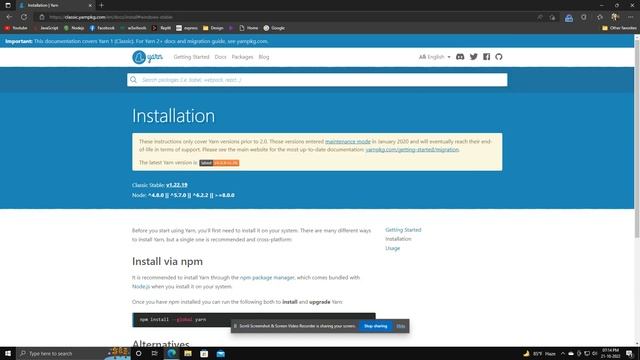Viewport: 640px width, 360px height.
Task: Open the Cortana circle on the taskbar
Action: click(138, 353)
